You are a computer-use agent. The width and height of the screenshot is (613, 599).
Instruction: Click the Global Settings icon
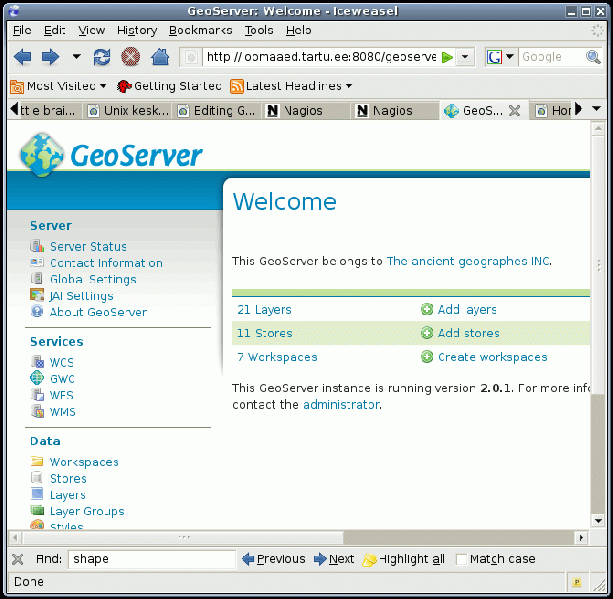[x=37, y=278]
